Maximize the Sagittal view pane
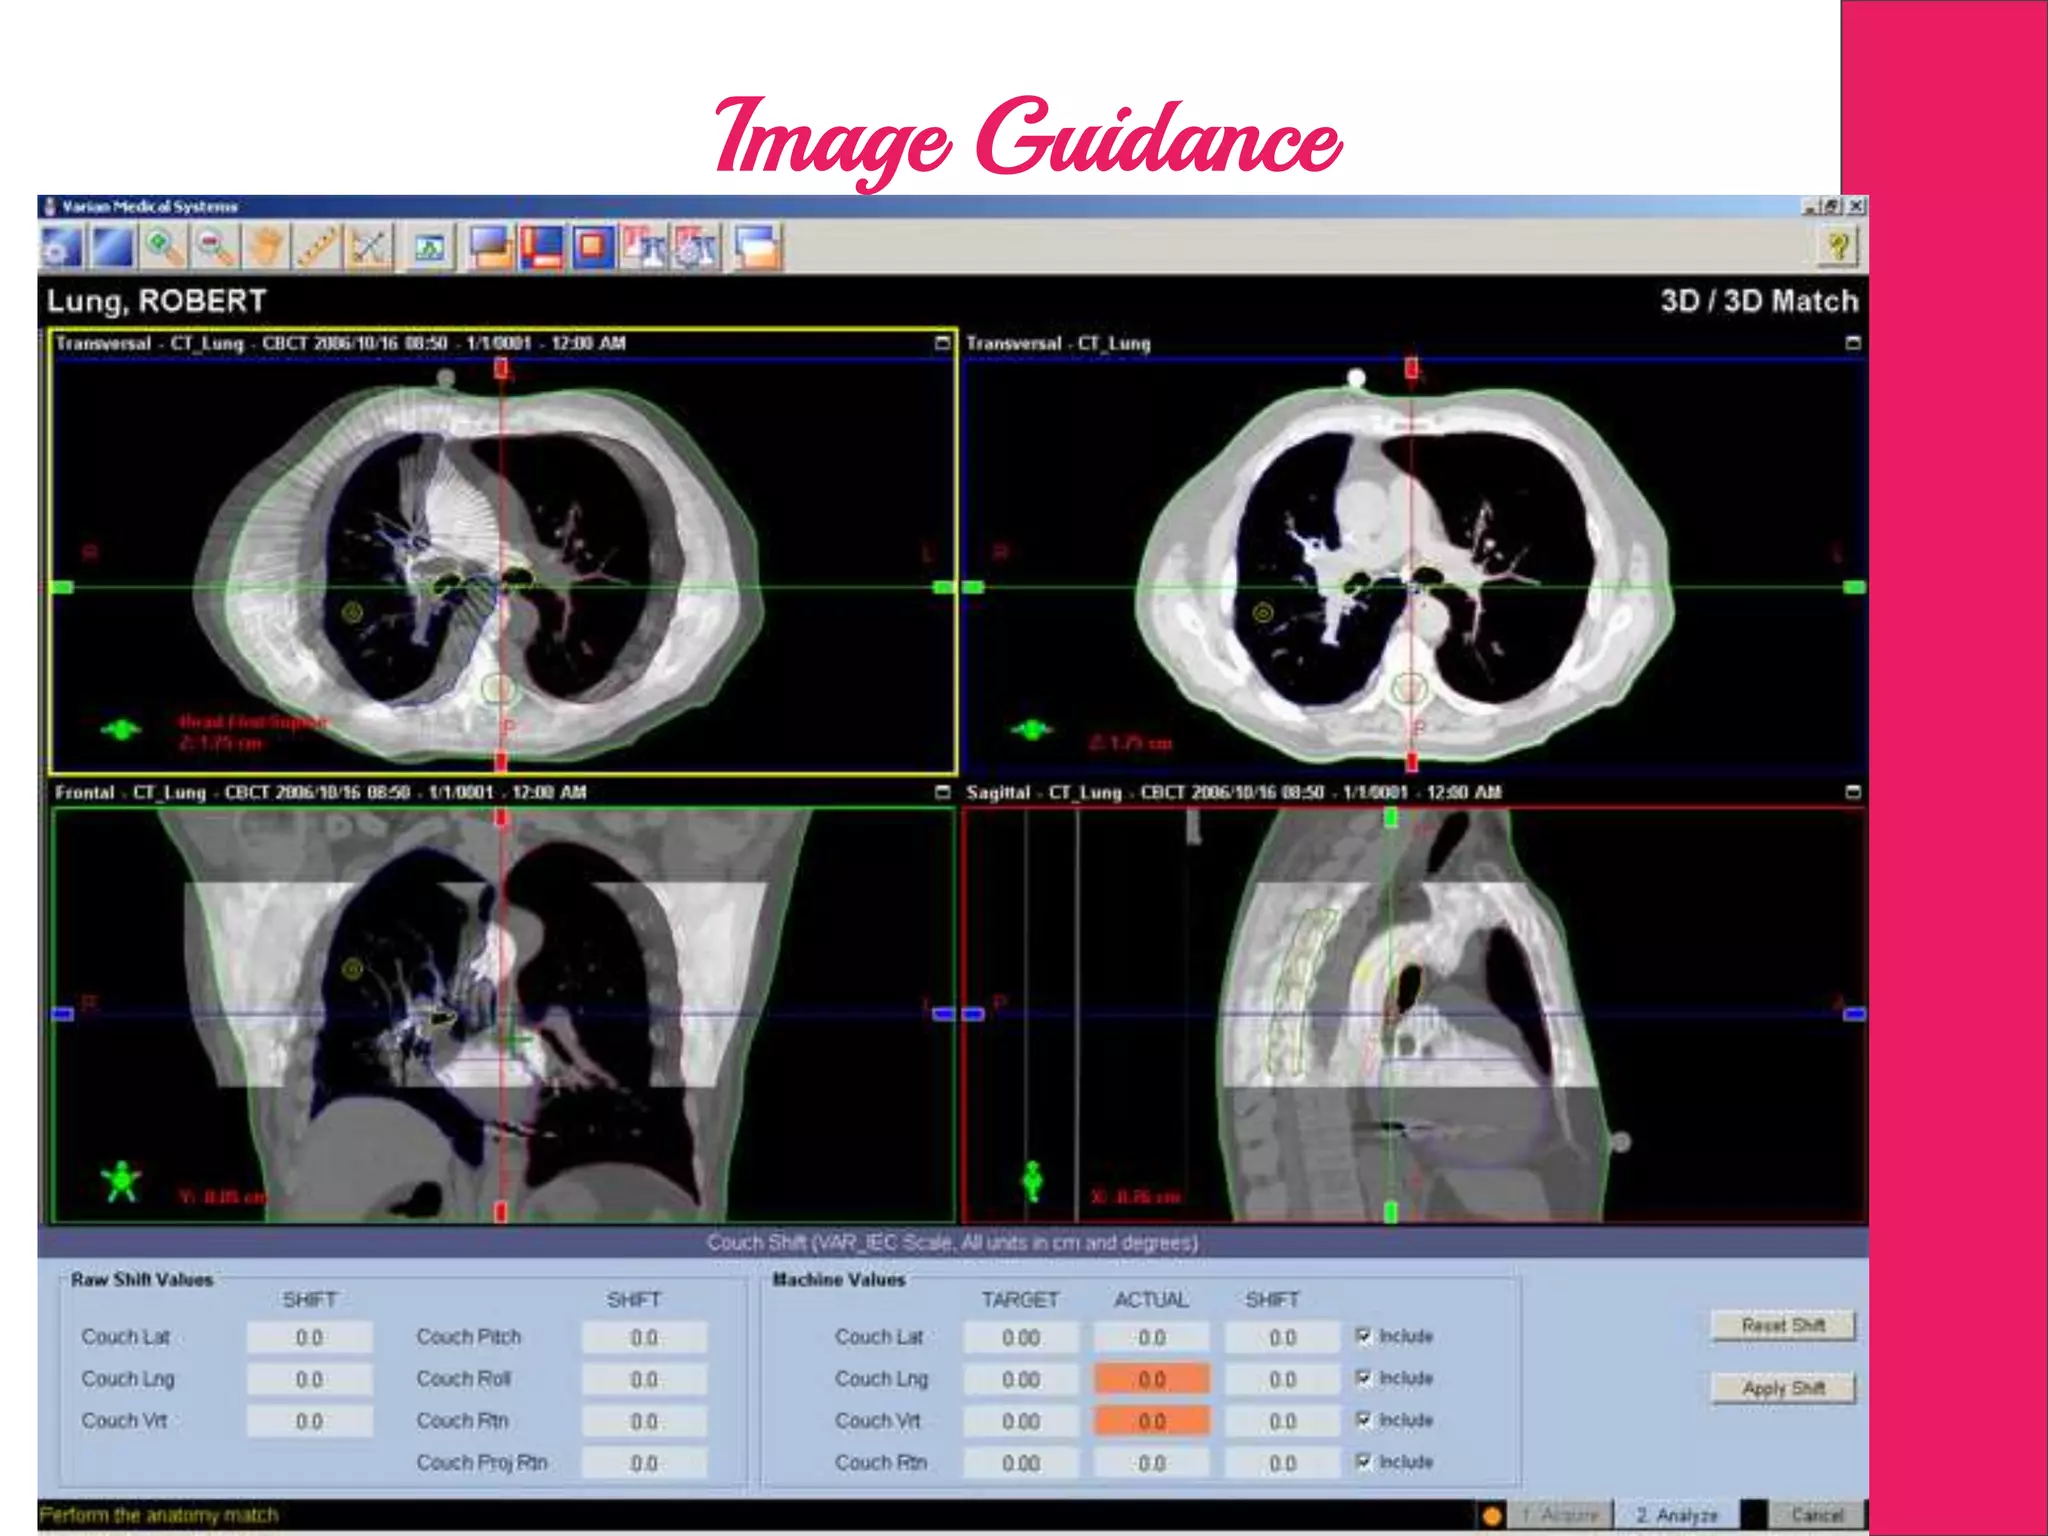Image resolution: width=2048 pixels, height=1536 pixels. (1853, 792)
